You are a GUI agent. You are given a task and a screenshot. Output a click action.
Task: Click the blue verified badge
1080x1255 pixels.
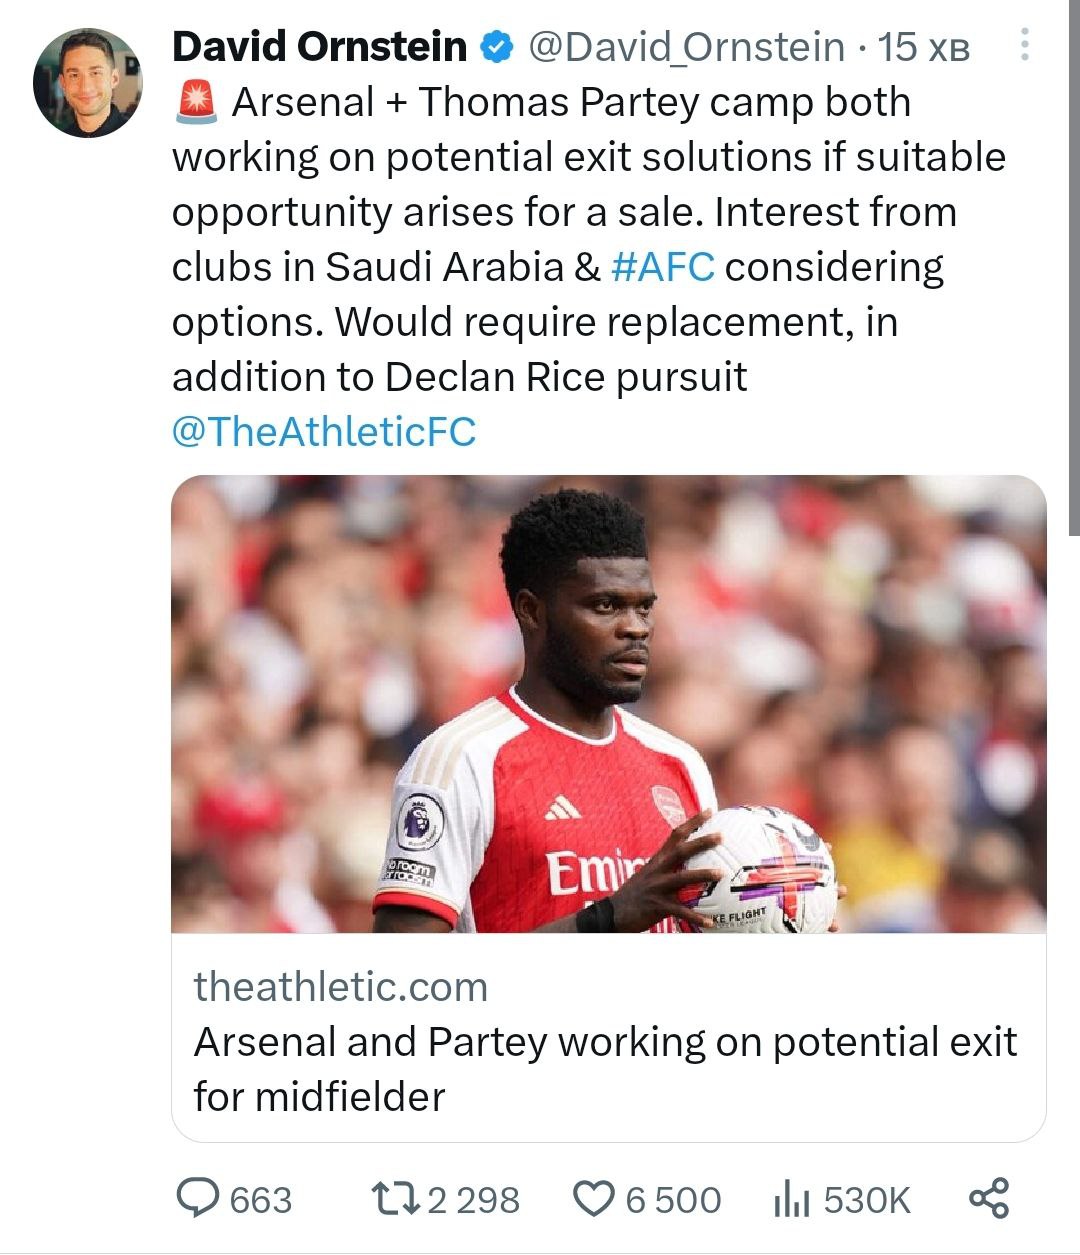497,47
